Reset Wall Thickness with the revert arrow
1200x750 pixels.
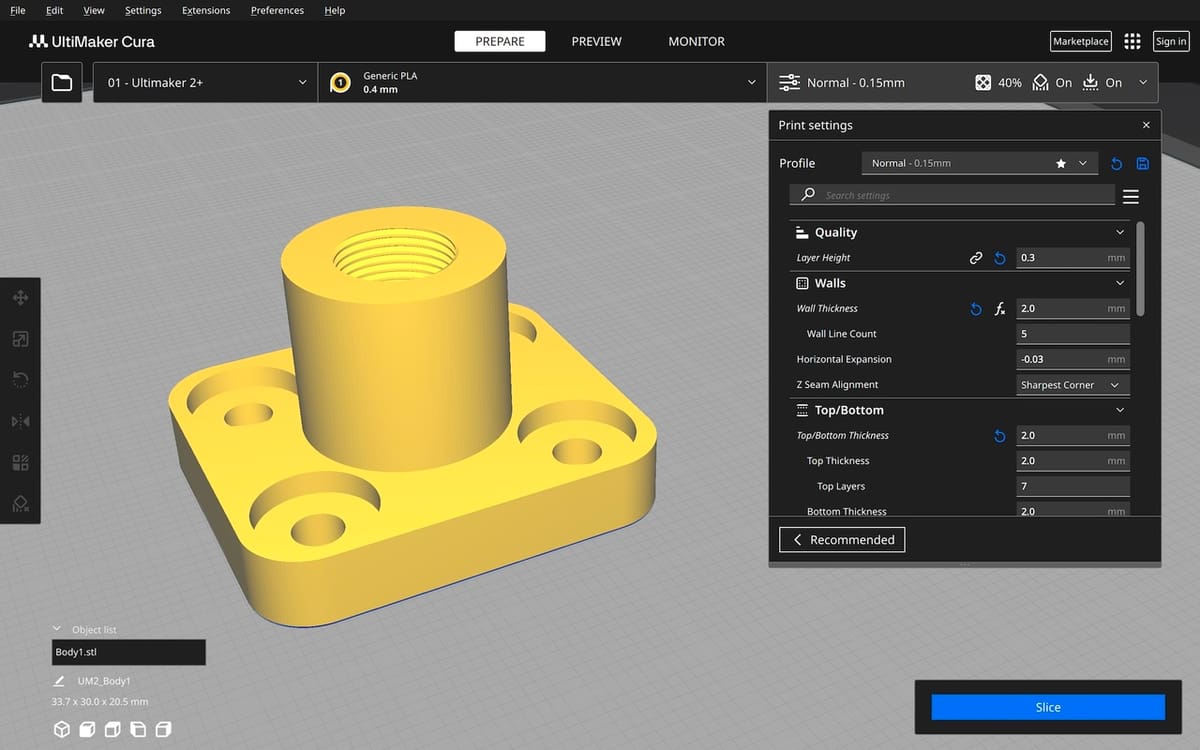tap(976, 309)
